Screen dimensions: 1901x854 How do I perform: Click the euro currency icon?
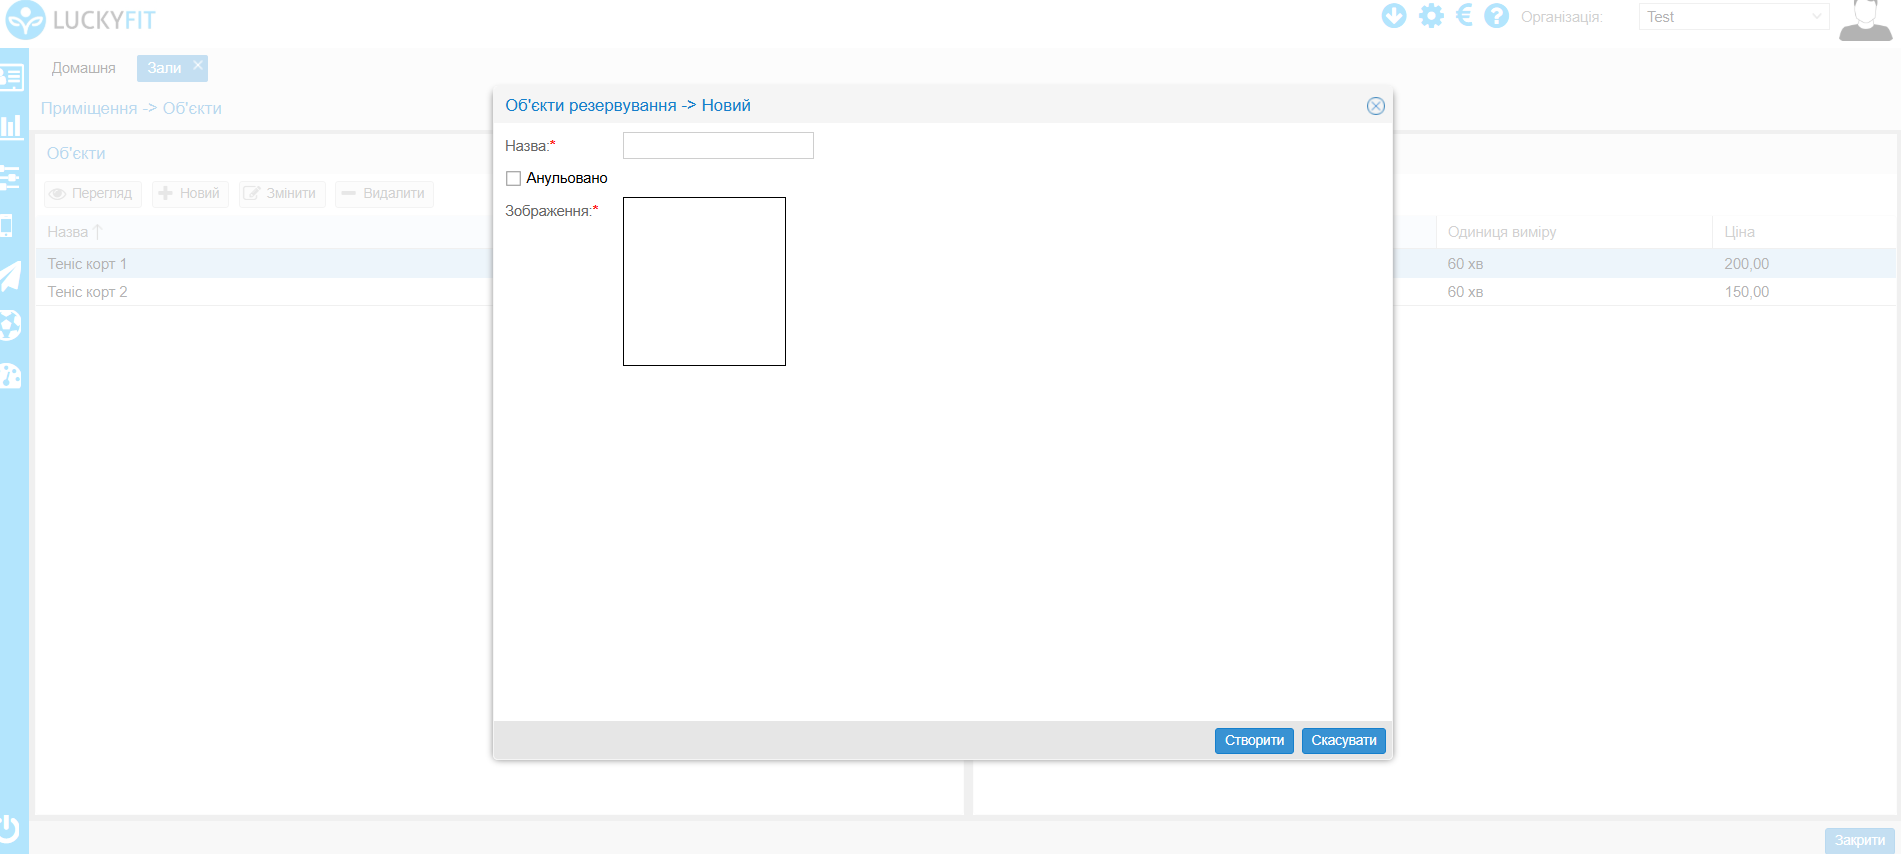(x=1464, y=16)
